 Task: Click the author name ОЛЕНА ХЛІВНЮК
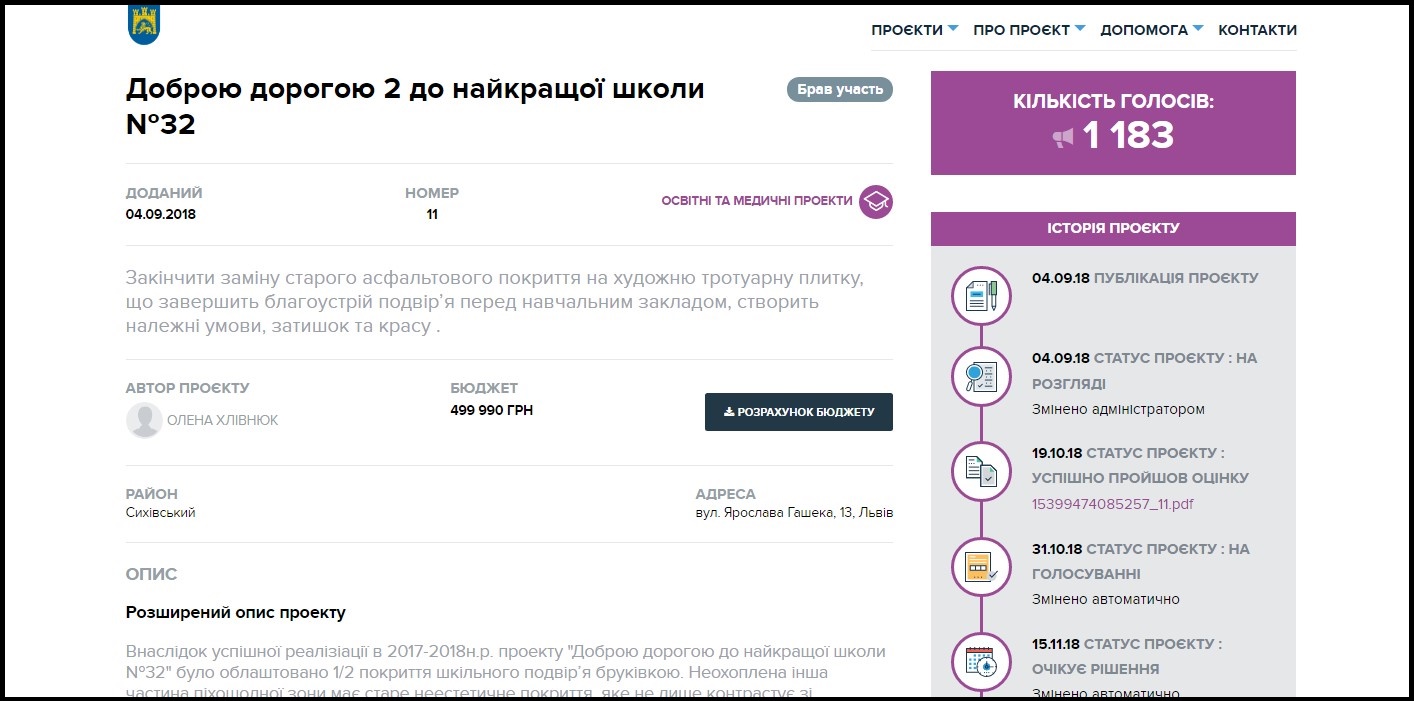click(x=222, y=420)
